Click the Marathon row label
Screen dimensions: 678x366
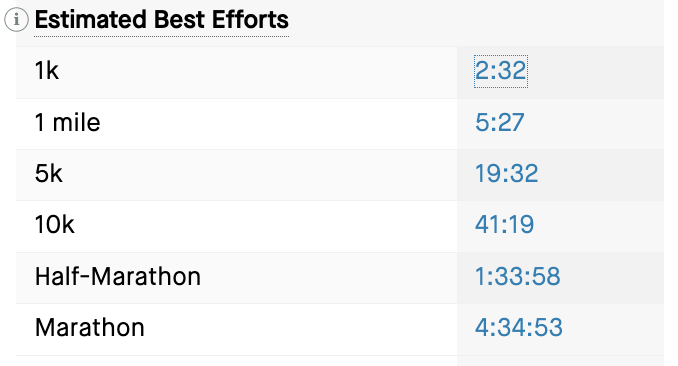pyautogui.click(x=90, y=327)
